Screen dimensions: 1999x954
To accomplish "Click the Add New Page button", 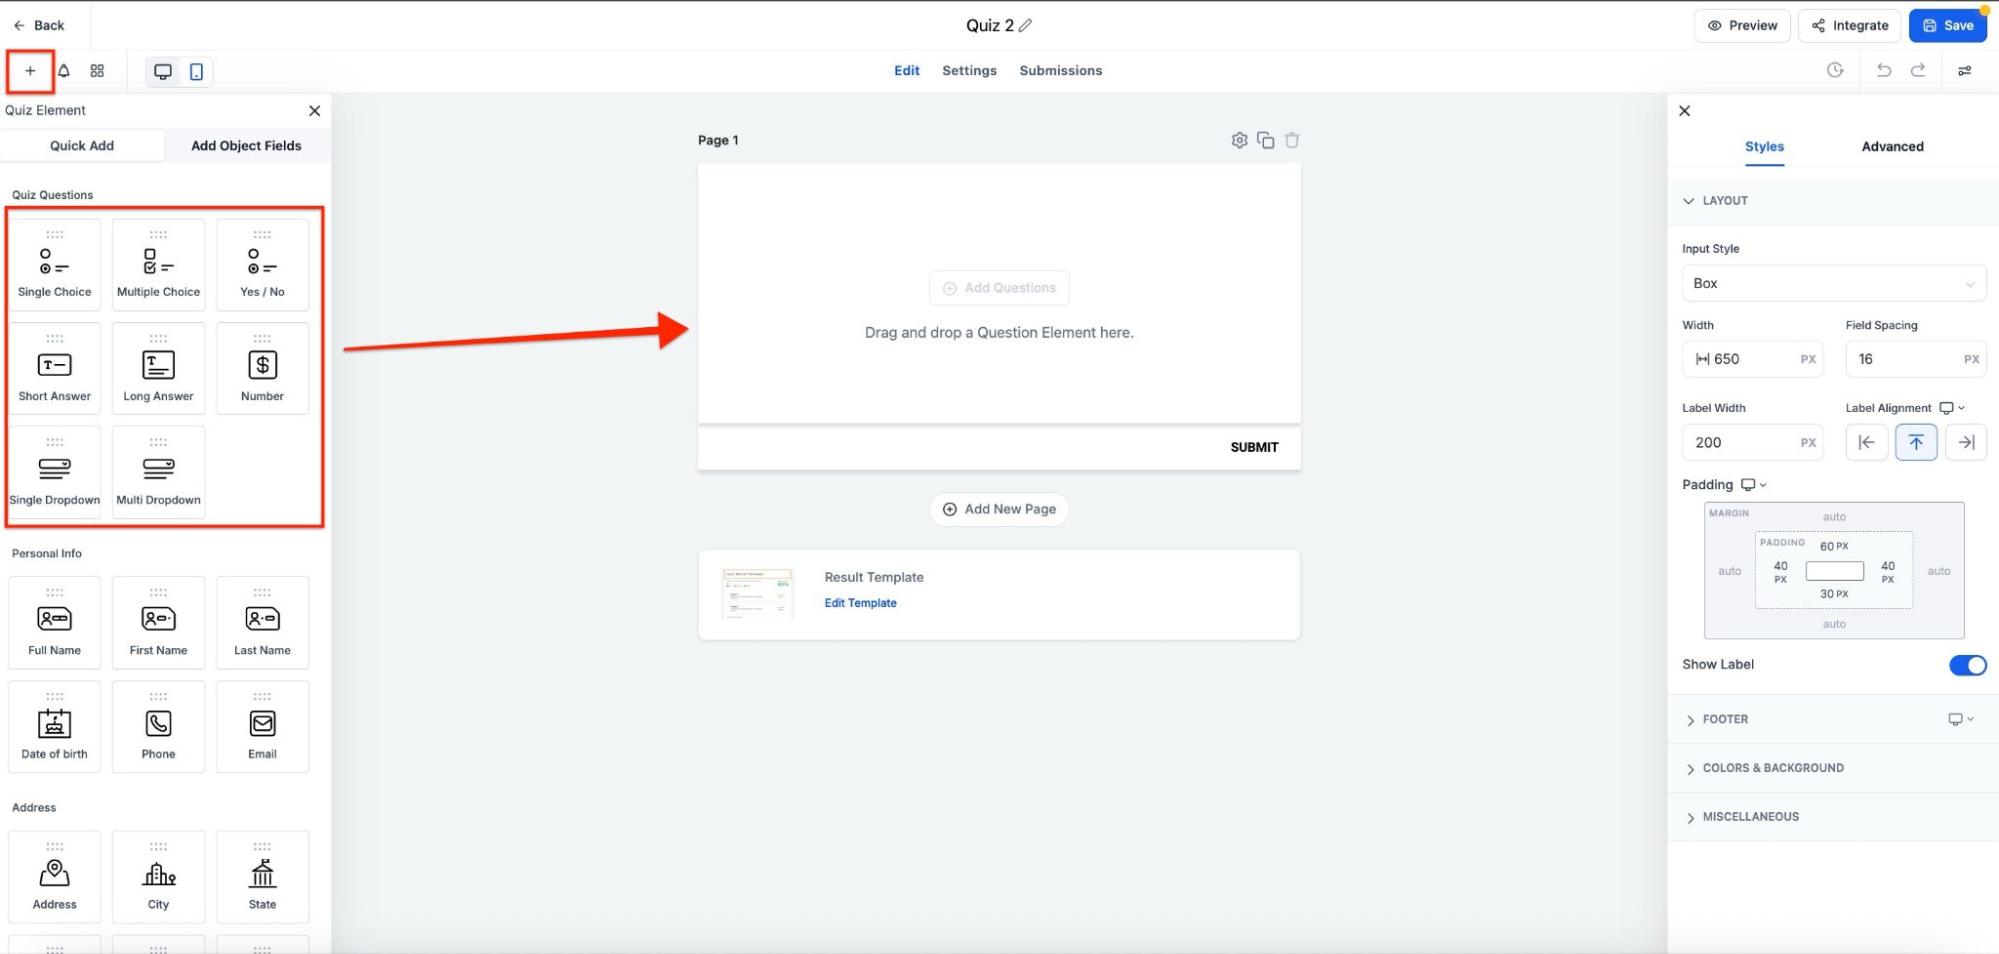I will point(998,509).
